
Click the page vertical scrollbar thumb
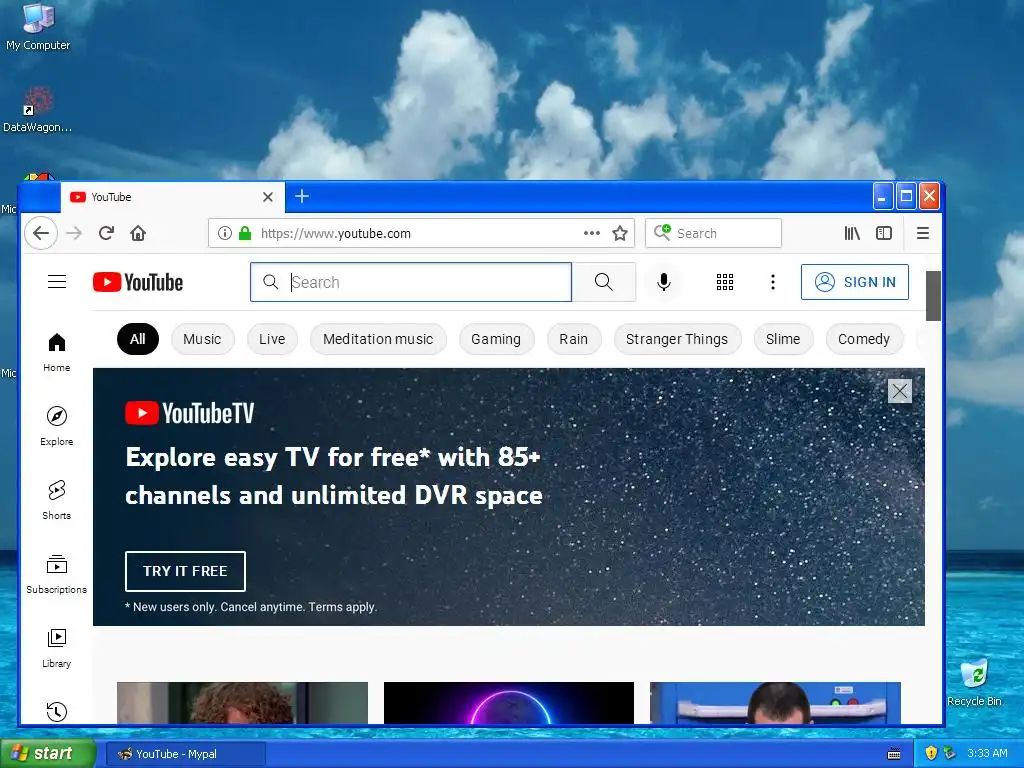pos(933,296)
